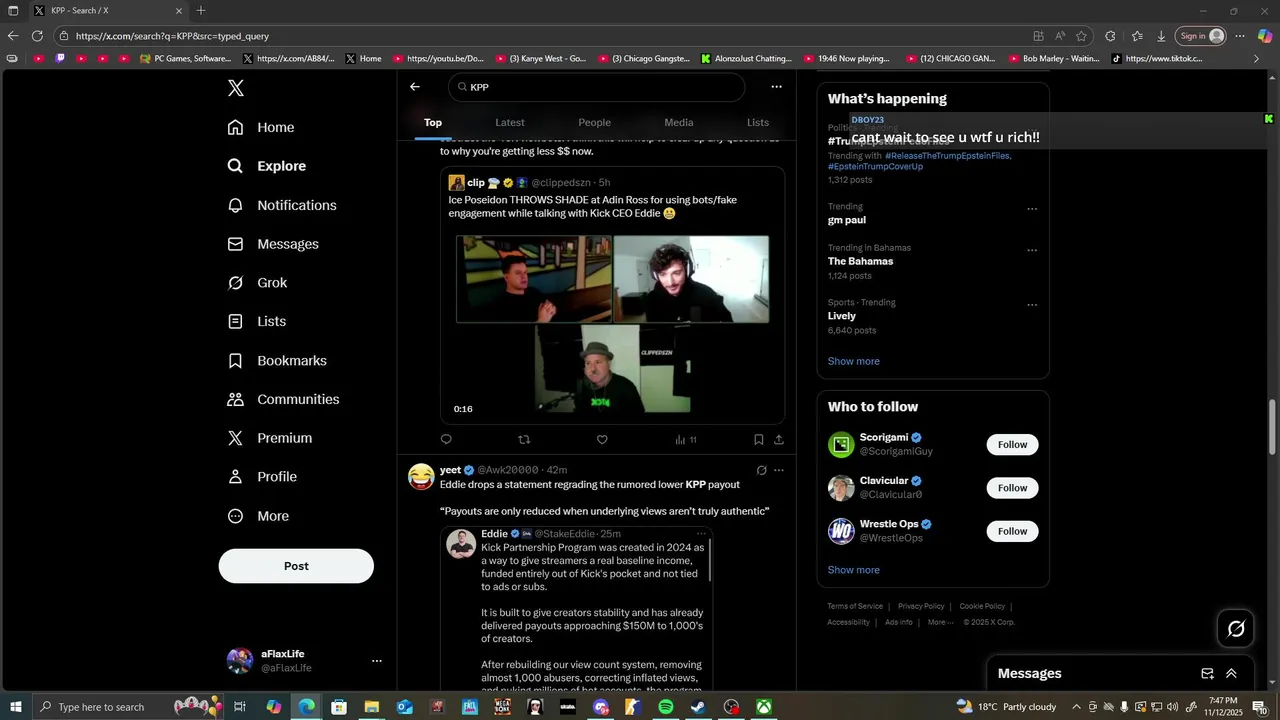Open #ReleaseTheTrumpEpsteinFiles hashtag link

pyautogui.click(x=947, y=156)
